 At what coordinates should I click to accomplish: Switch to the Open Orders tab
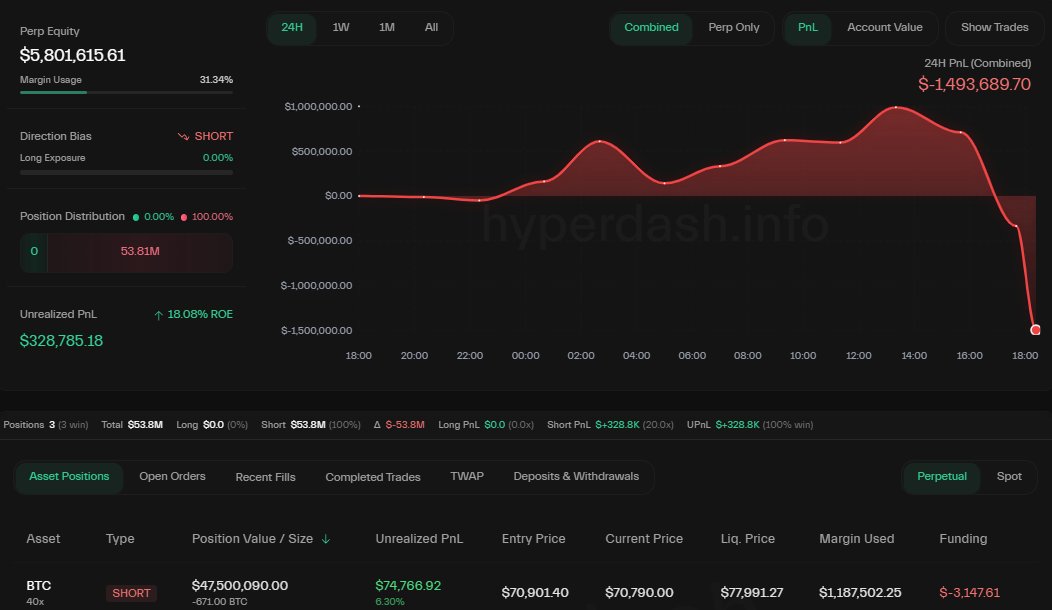click(x=172, y=477)
